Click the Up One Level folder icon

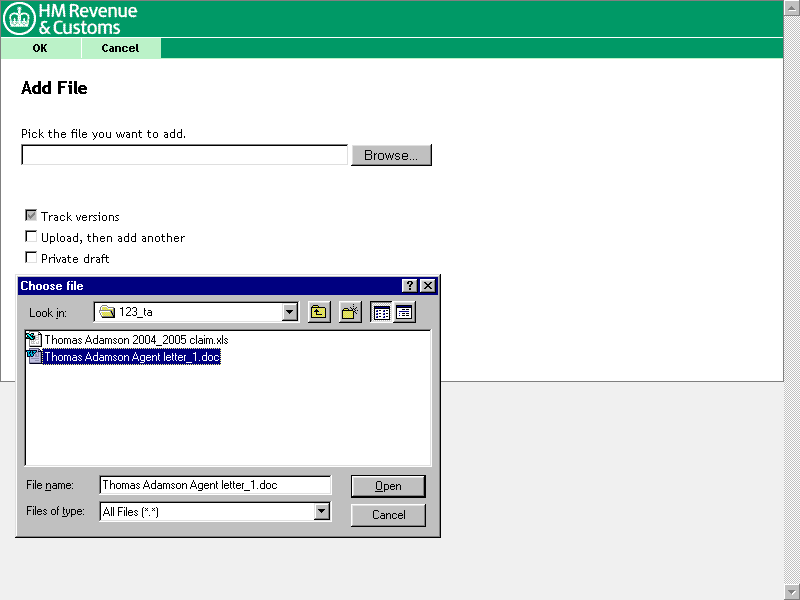click(319, 312)
